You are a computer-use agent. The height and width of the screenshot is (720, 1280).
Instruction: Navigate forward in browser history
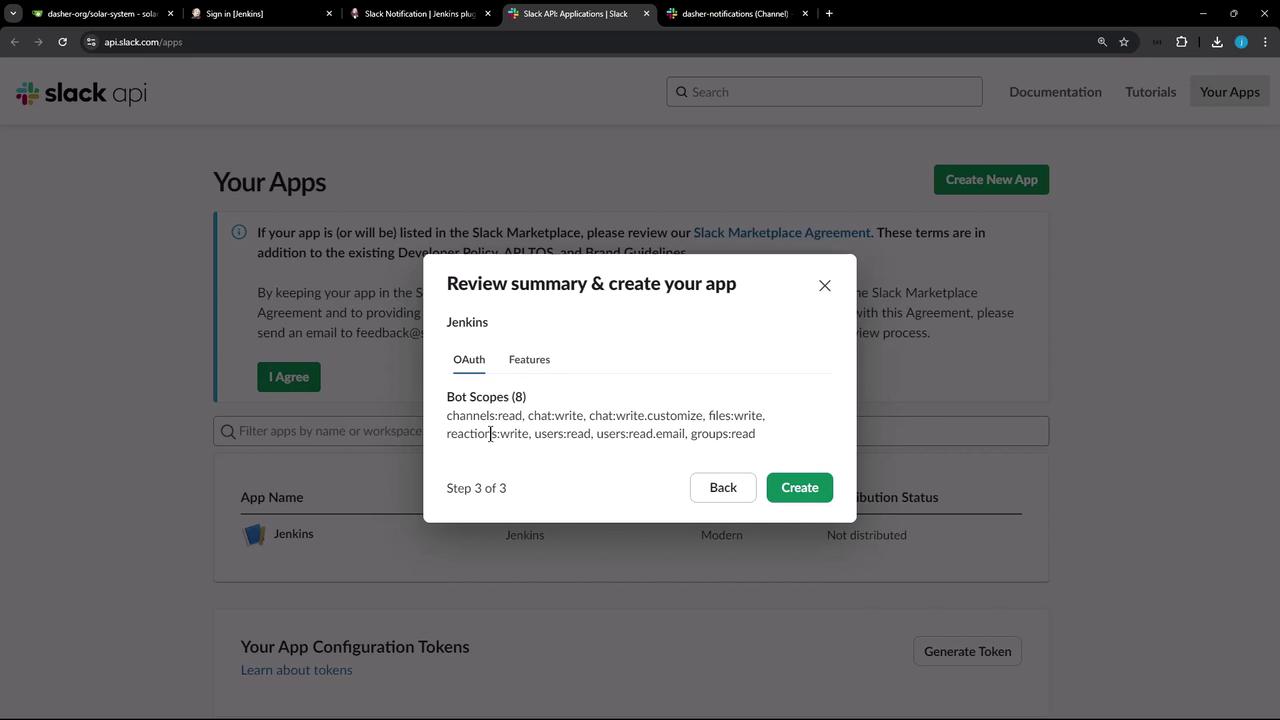pyautogui.click(x=38, y=42)
